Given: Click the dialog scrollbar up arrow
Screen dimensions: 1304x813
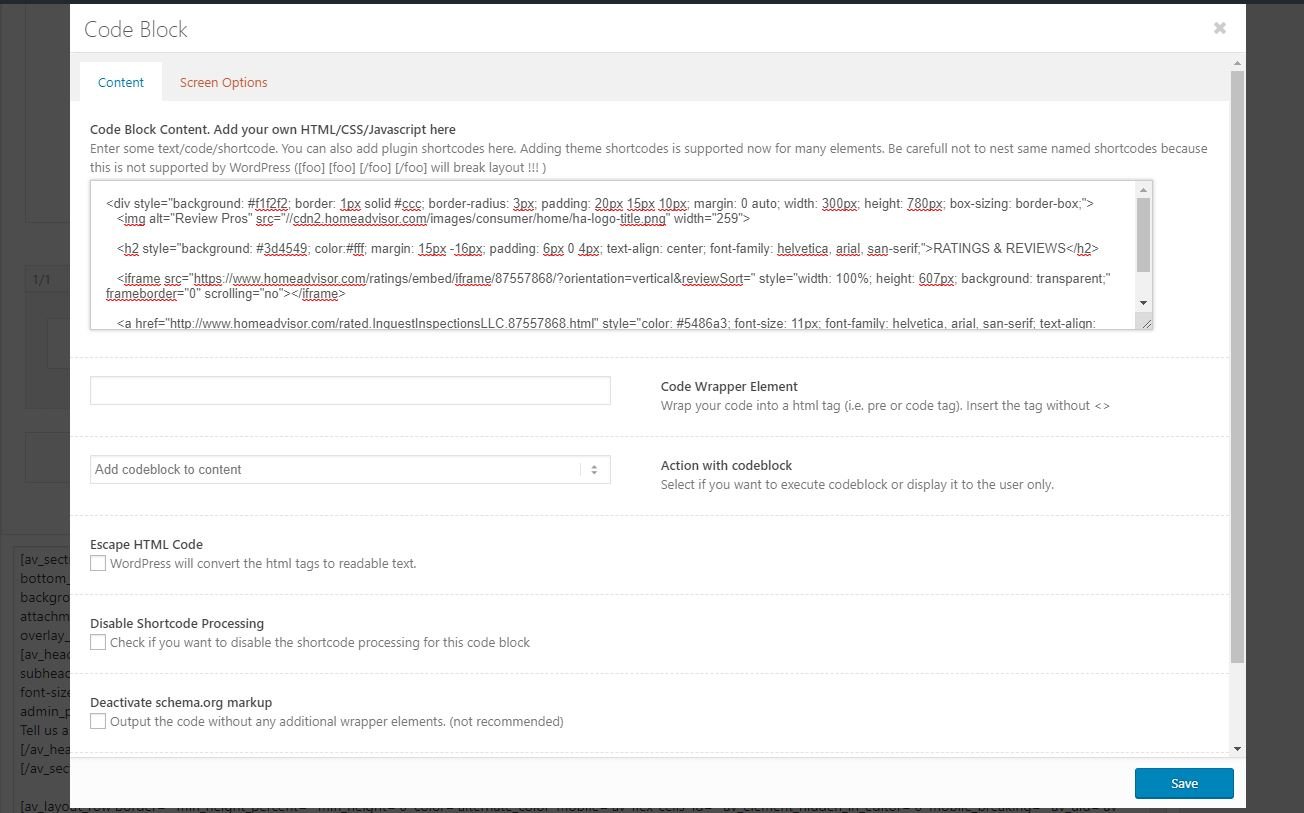Looking at the screenshot, I should click(1238, 63).
